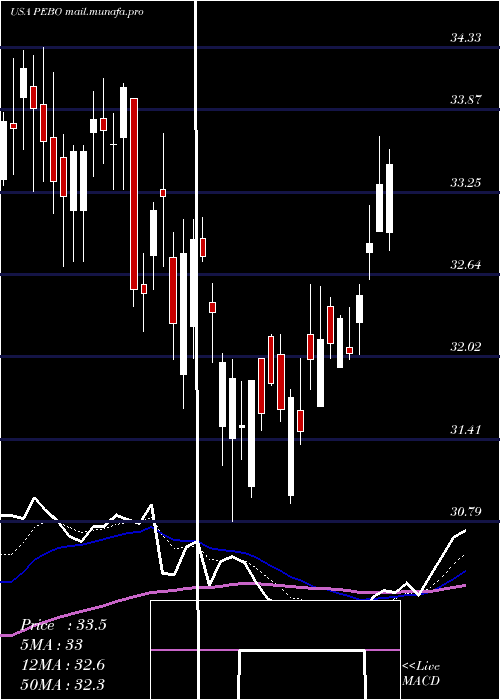This screenshot has width=500, height=700.
Task: Click the 12MA : 32.6 readout
Action: click(x=63, y=665)
